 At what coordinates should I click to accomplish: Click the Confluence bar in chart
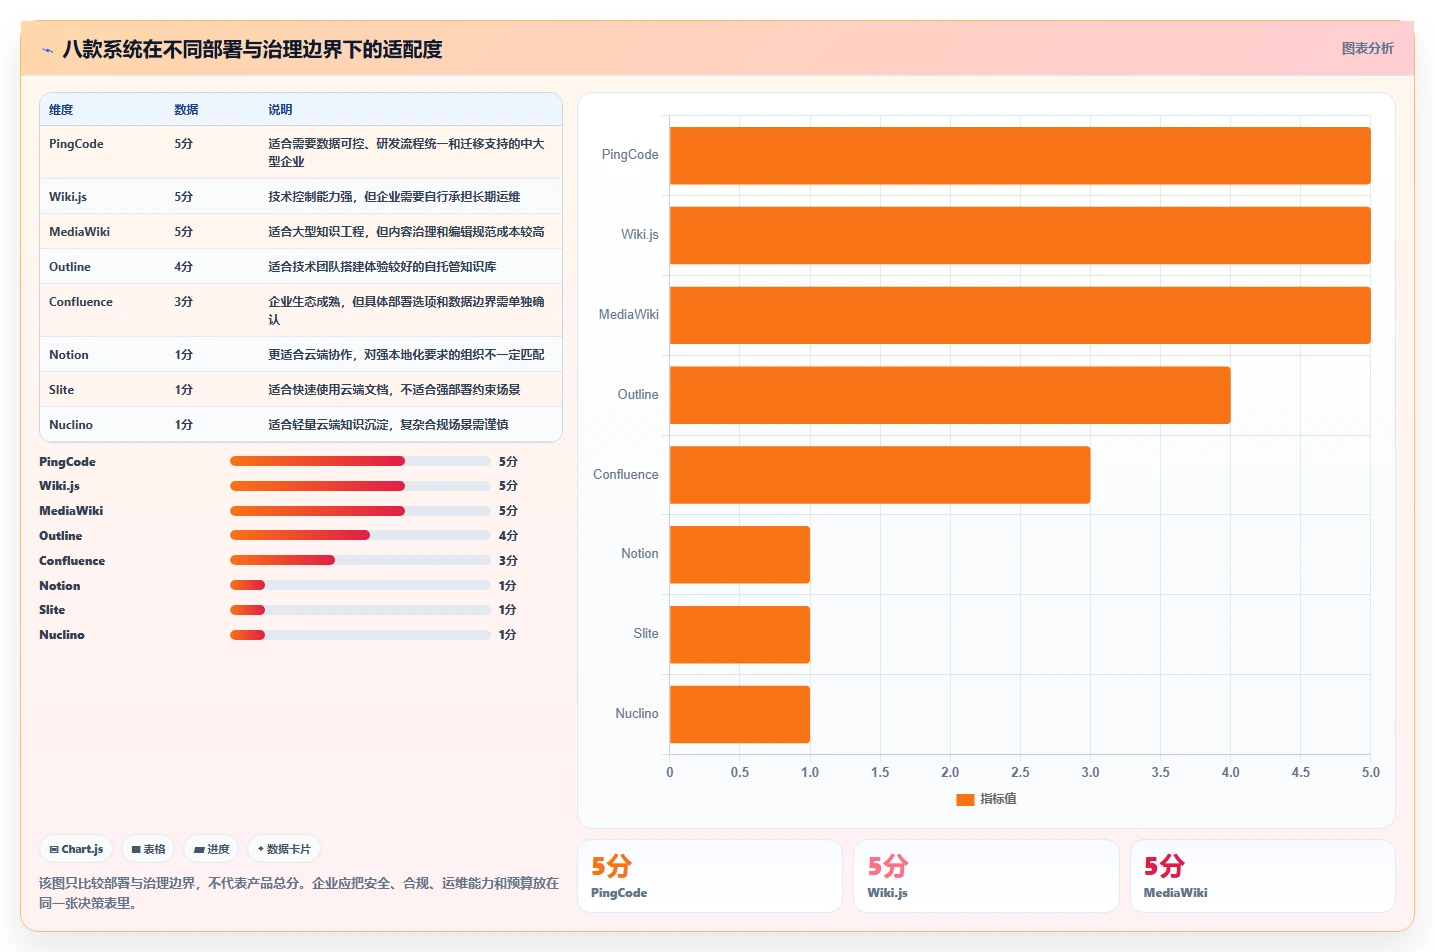[880, 475]
